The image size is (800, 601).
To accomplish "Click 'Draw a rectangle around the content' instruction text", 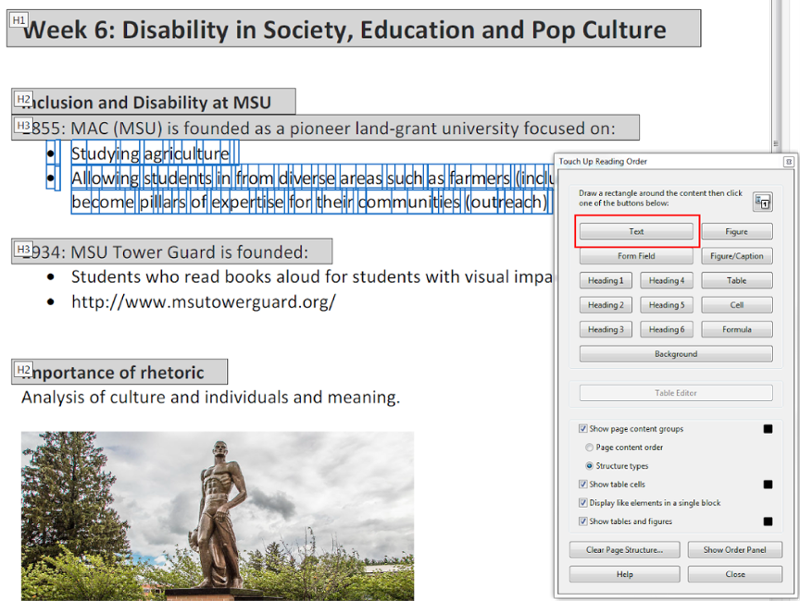I will [x=661, y=198].
